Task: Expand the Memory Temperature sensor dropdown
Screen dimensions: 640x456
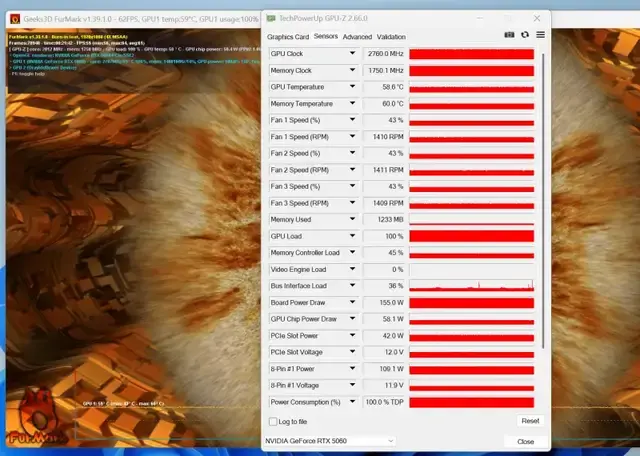Action: [x=352, y=103]
